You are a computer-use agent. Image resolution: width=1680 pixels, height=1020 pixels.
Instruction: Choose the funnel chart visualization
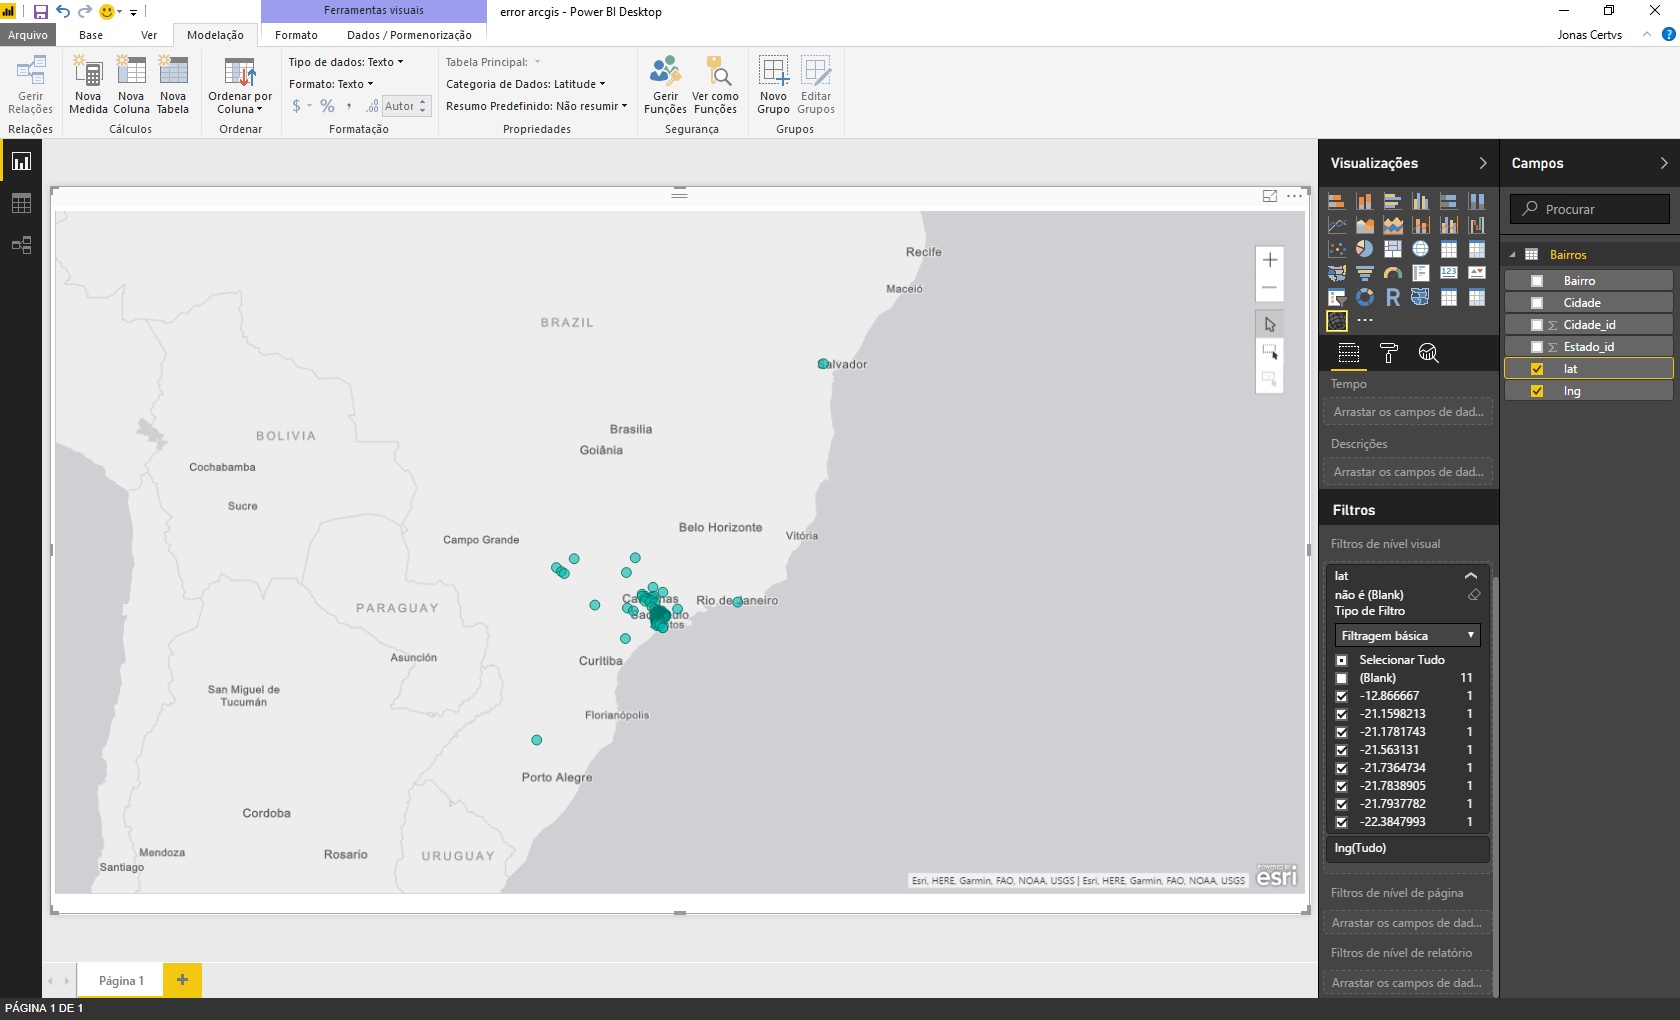[1364, 273]
